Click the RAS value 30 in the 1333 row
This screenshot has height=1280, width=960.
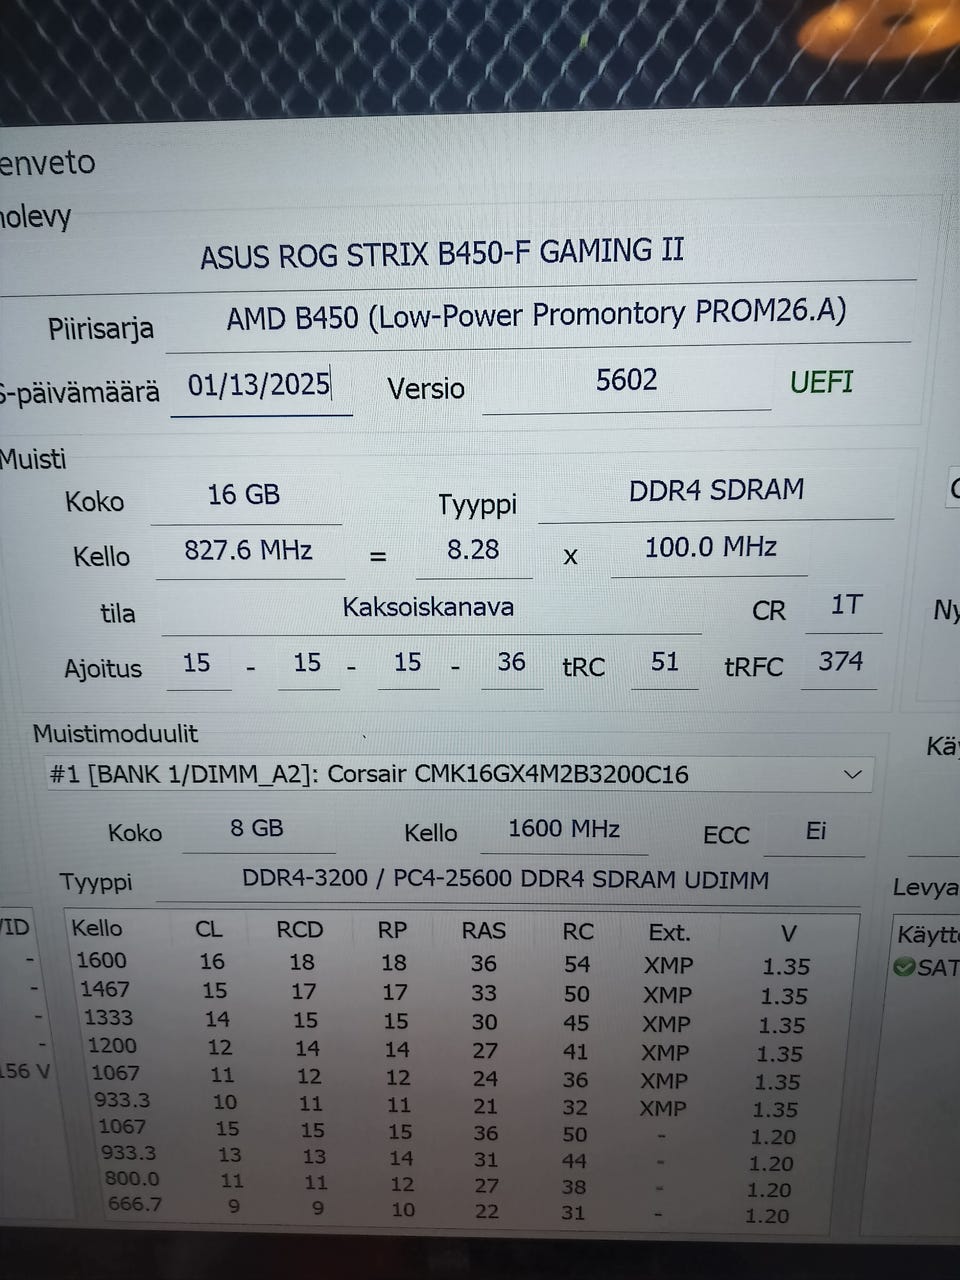click(x=485, y=1022)
